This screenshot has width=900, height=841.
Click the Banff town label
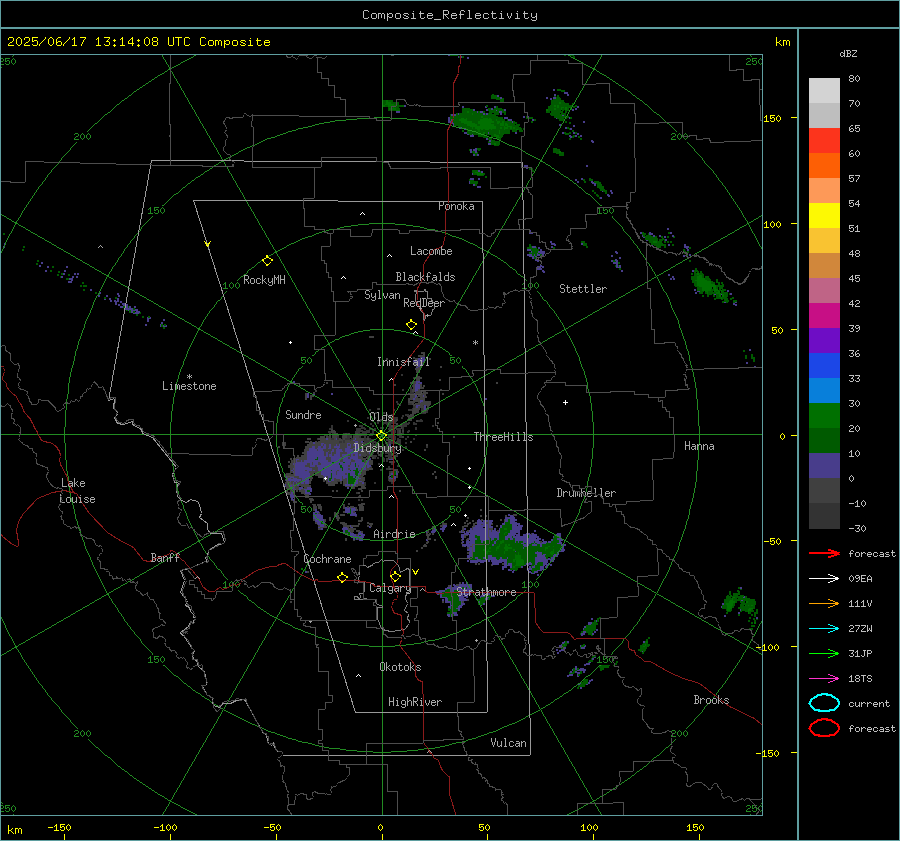coord(165,557)
